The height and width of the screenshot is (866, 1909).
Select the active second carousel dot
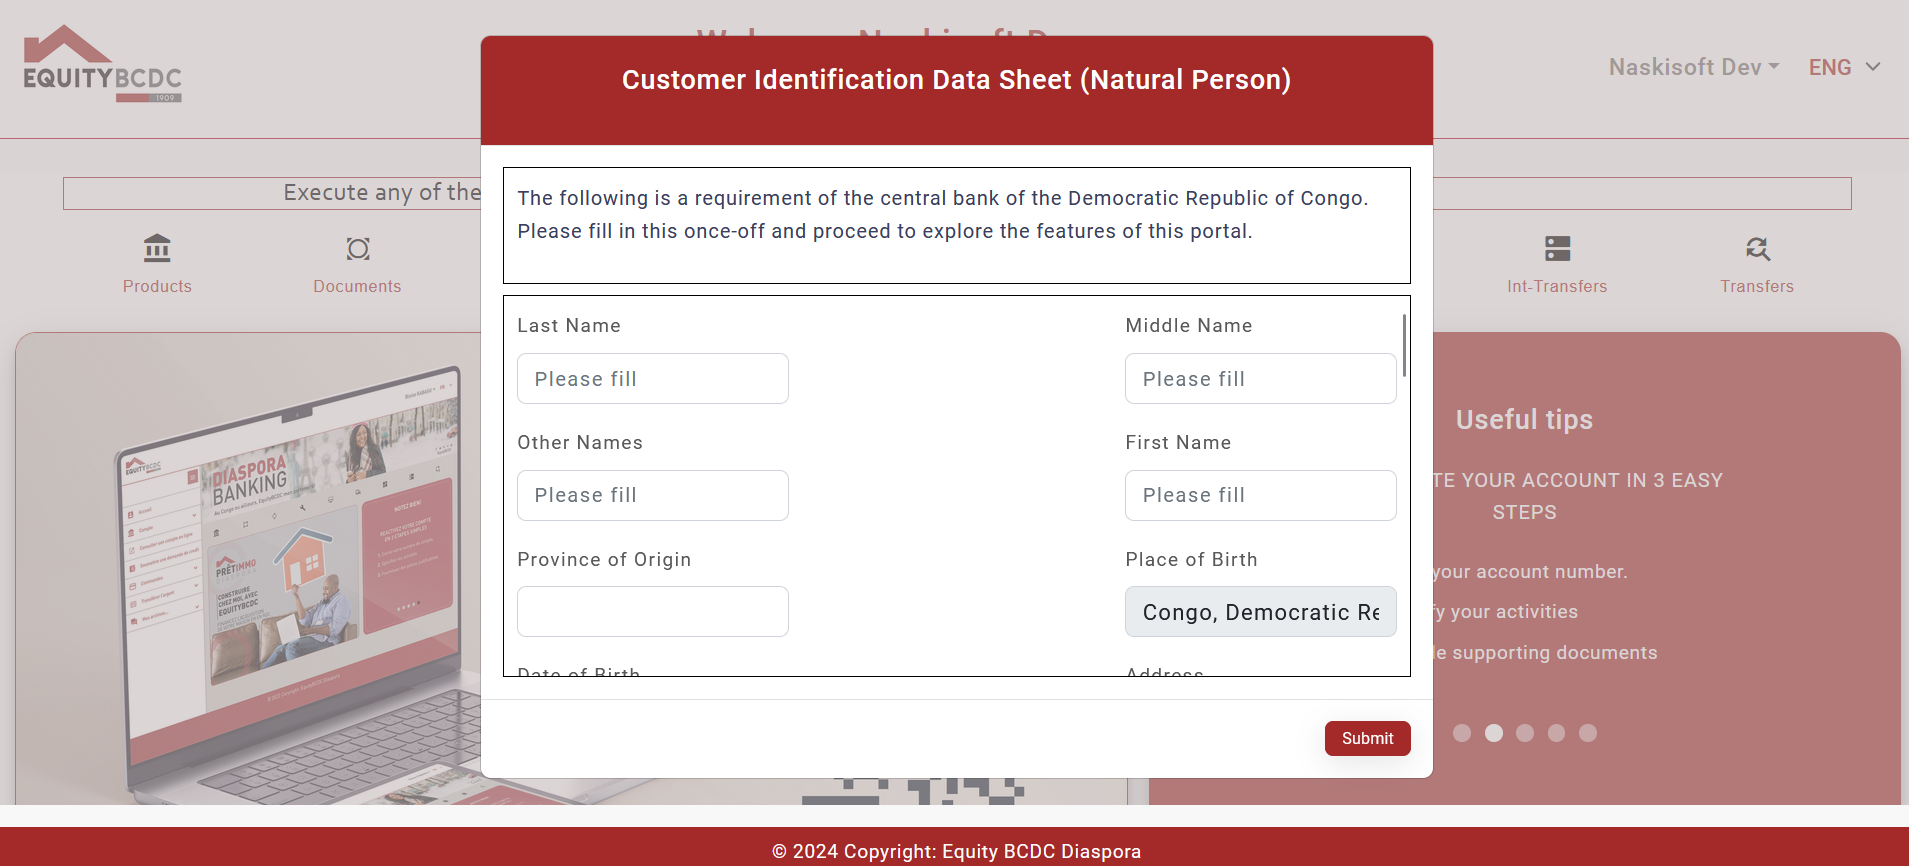pos(1493,733)
